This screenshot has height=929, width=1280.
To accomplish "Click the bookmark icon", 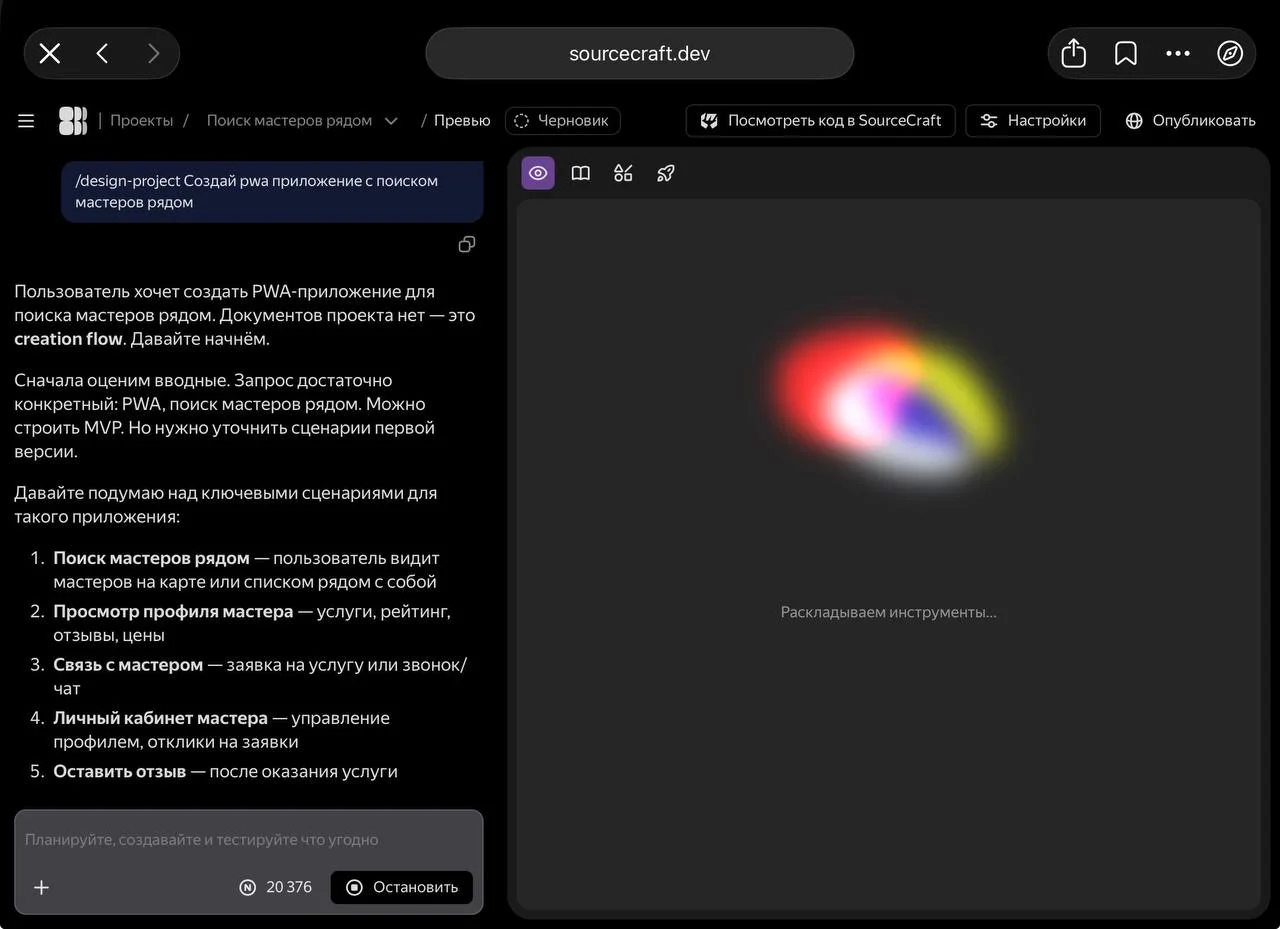I will pyautogui.click(x=1126, y=54).
